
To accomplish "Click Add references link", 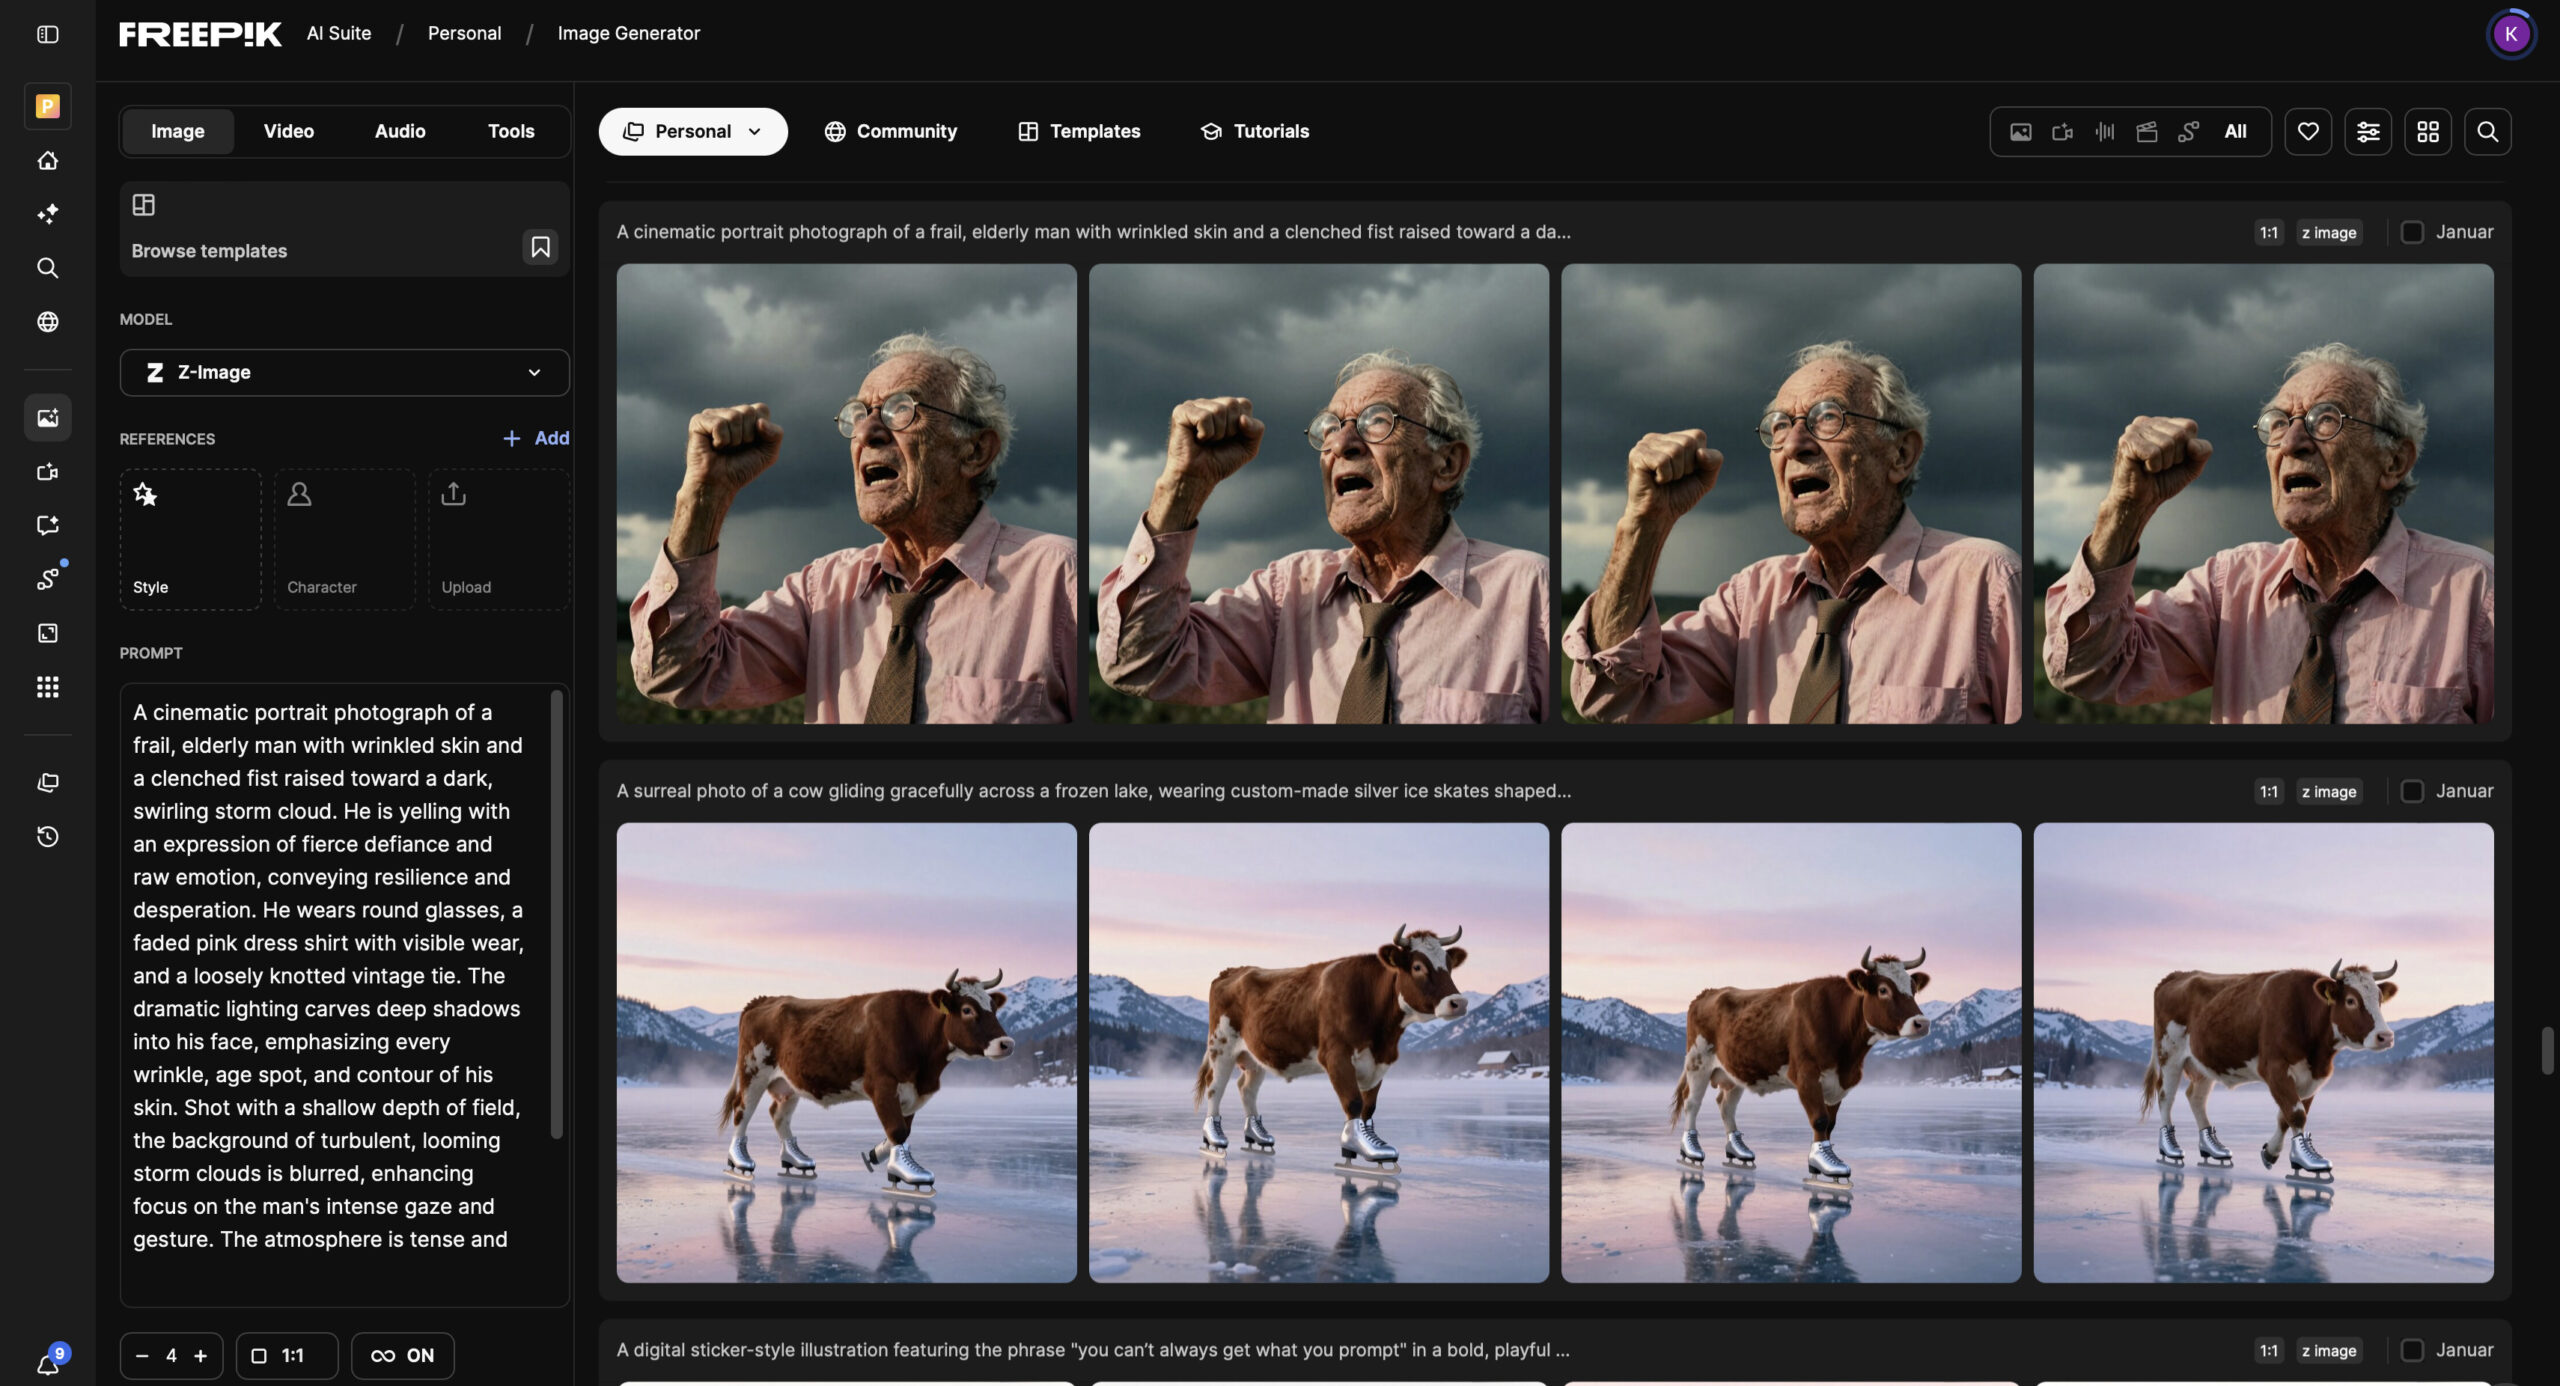I will click(536, 438).
